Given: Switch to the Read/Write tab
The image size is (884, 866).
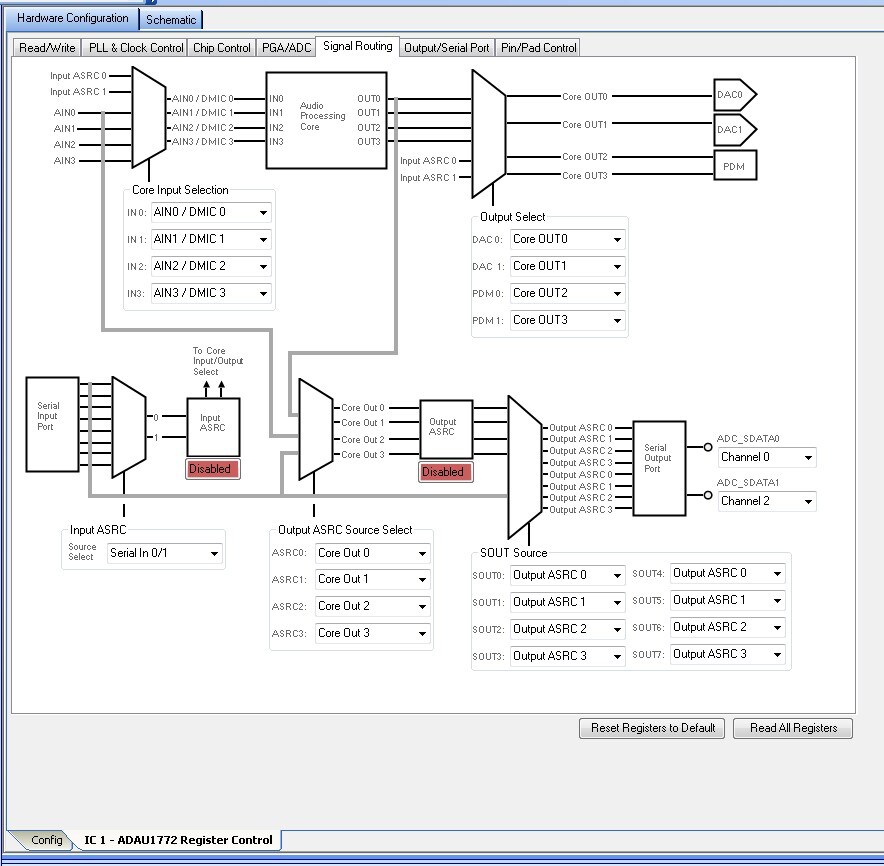Looking at the screenshot, I should pos(47,48).
